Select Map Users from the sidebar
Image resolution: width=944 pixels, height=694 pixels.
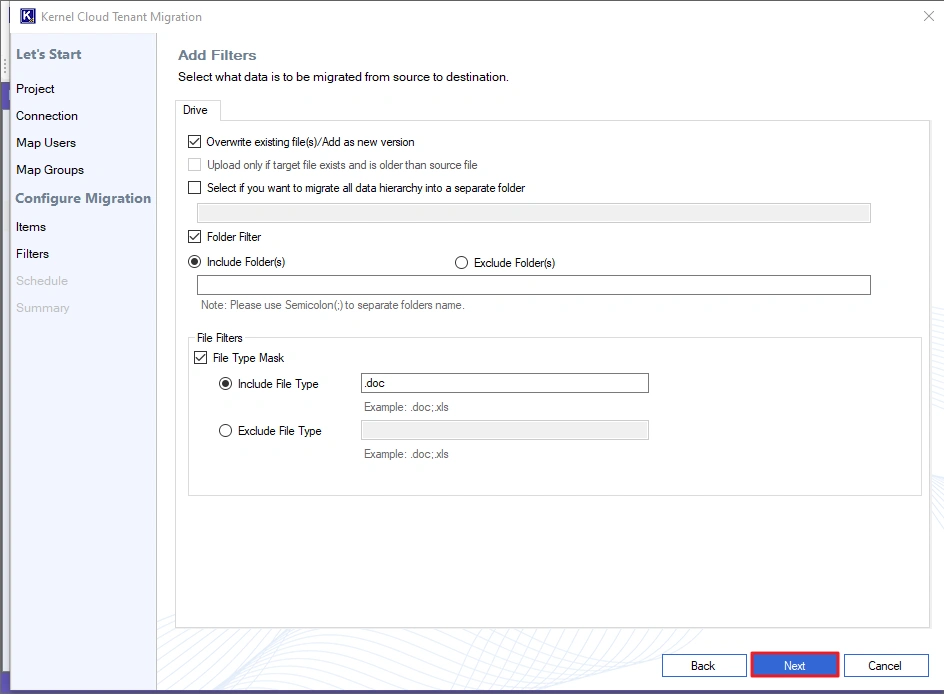(45, 143)
